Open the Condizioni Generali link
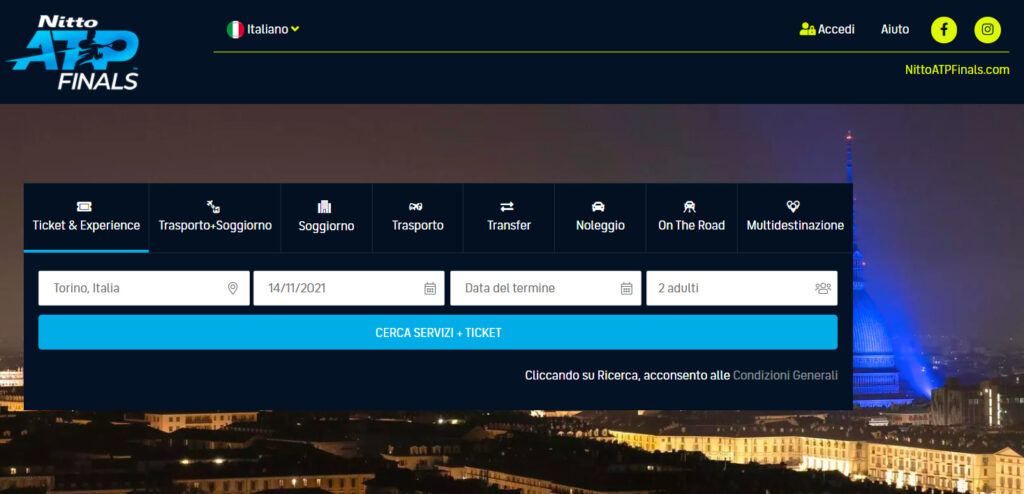 coord(785,376)
